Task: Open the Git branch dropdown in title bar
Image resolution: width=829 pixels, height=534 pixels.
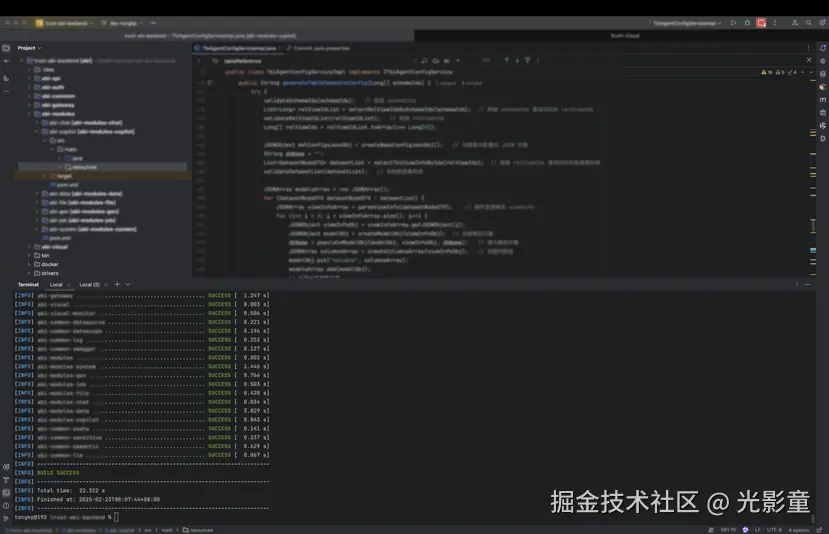Action: tap(122, 23)
